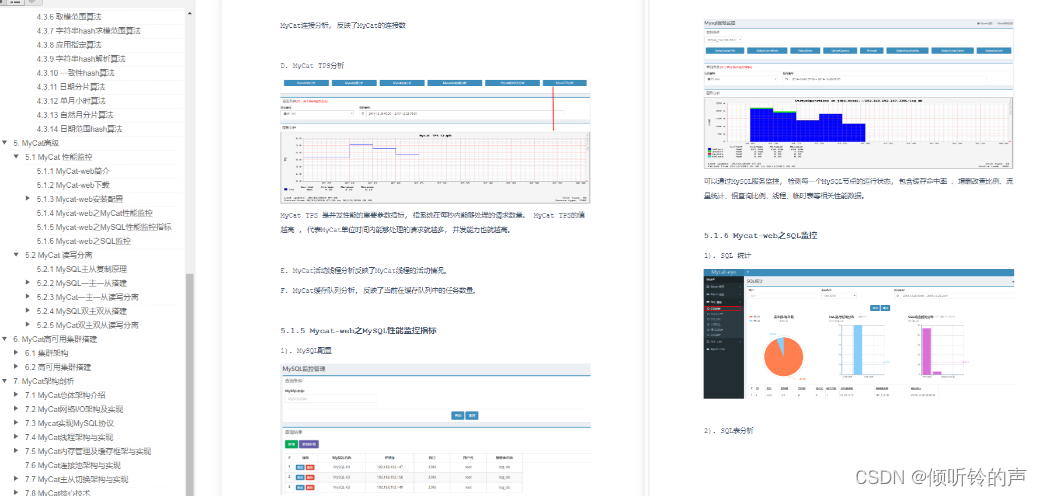Open outline entry 5.1.1 MyCat-web简介
This screenshot has height=496, width=1042.
pyautogui.click(x=73, y=171)
